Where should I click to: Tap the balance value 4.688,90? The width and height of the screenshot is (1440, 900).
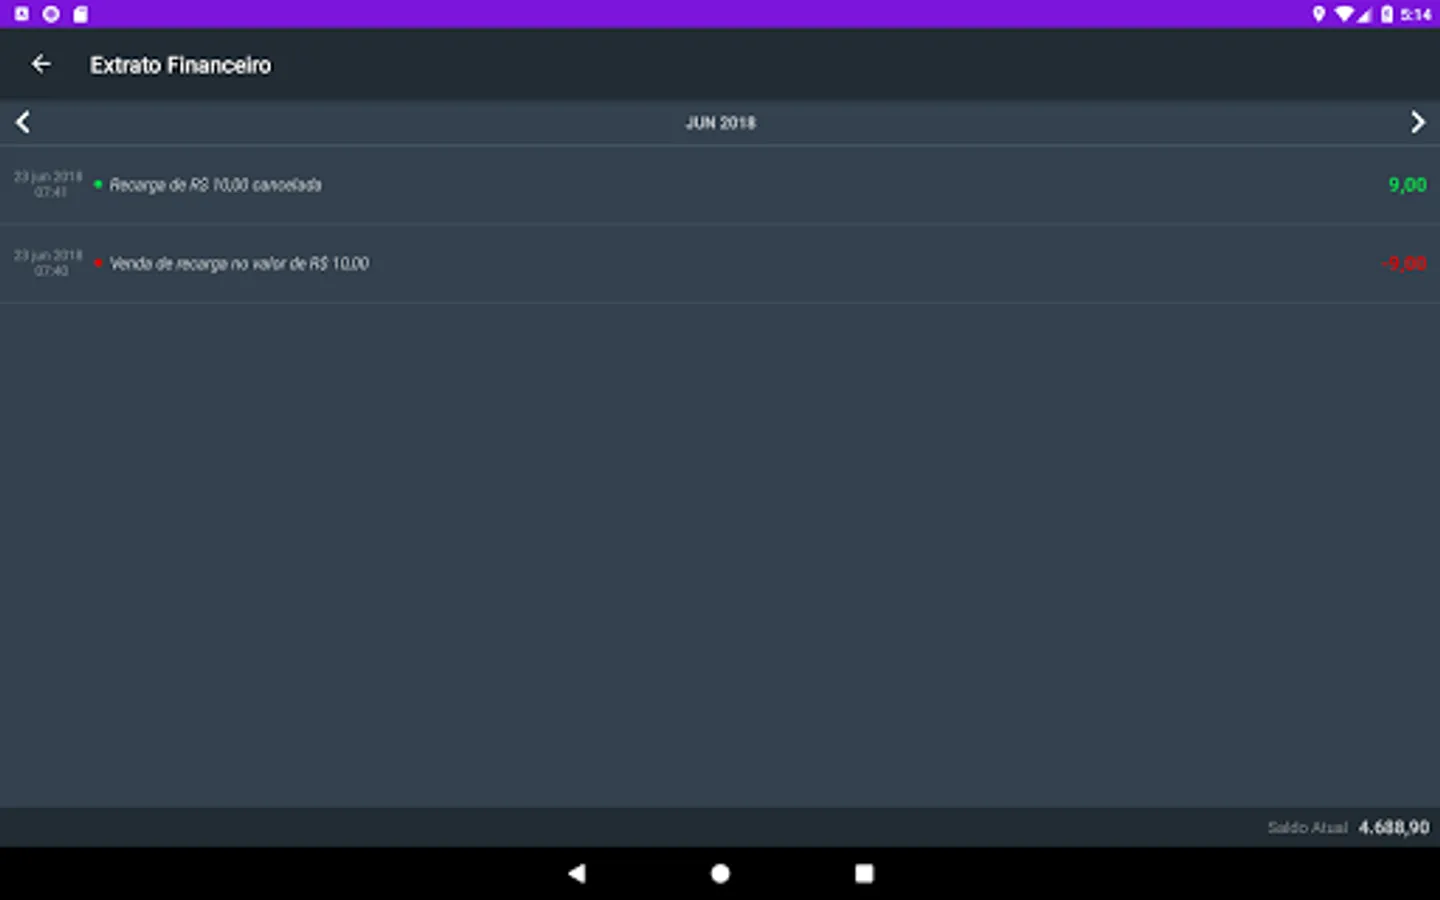pos(1394,827)
